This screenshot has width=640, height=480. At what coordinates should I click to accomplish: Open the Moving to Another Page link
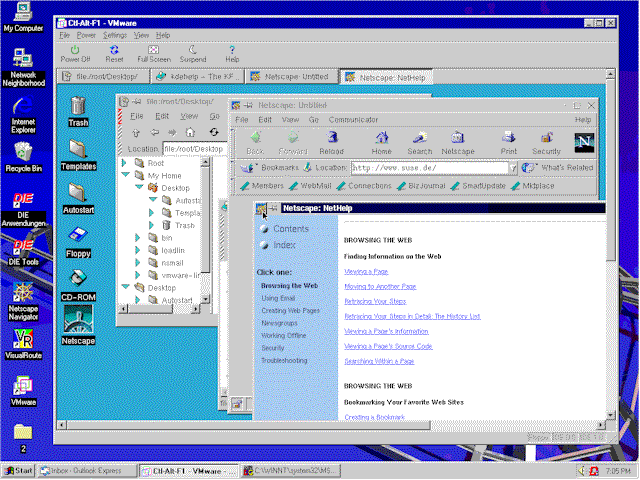[x=380, y=287]
